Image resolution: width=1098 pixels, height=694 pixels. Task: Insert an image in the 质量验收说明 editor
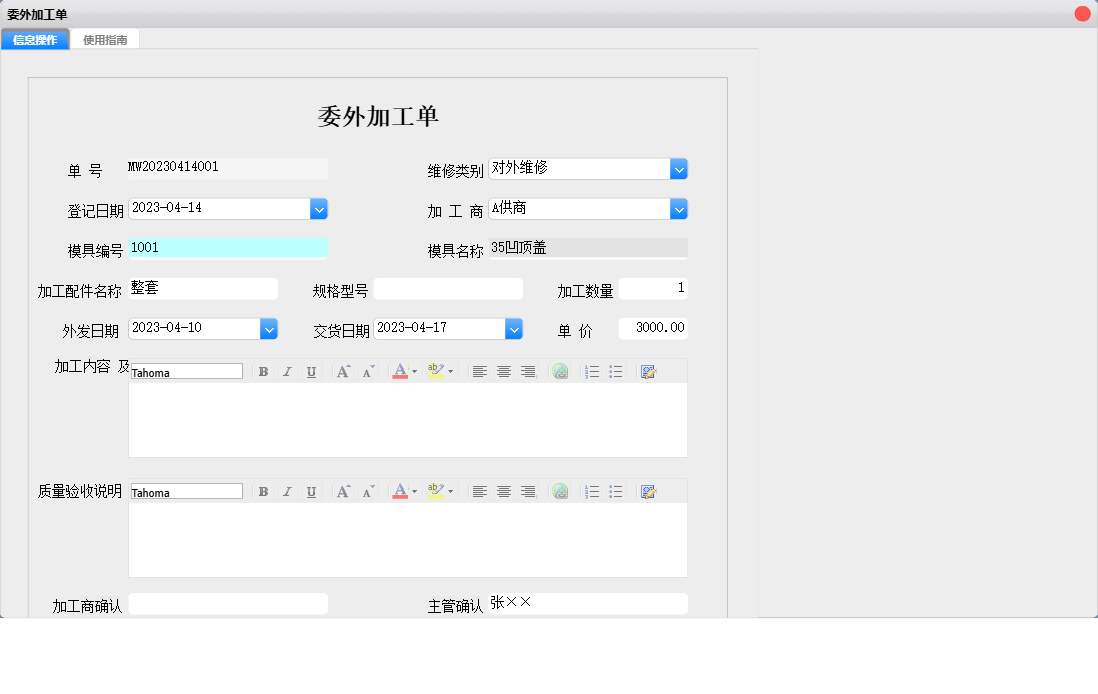coord(647,491)
